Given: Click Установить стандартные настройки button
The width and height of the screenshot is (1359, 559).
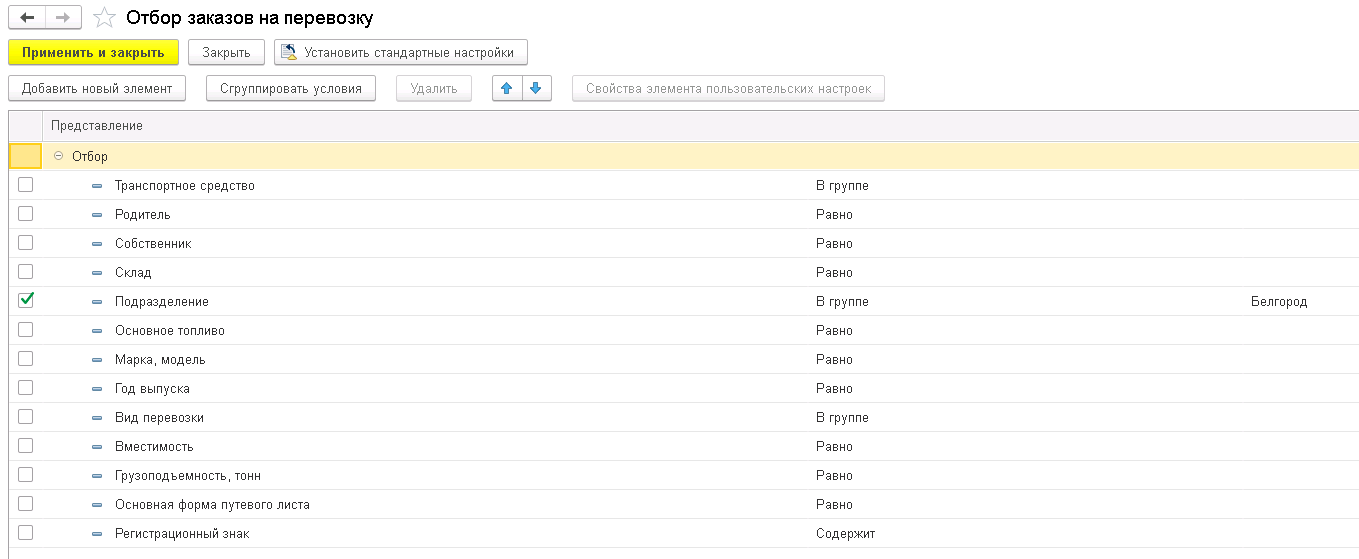Looking at the screenshot, I should [x=400, y=52].
